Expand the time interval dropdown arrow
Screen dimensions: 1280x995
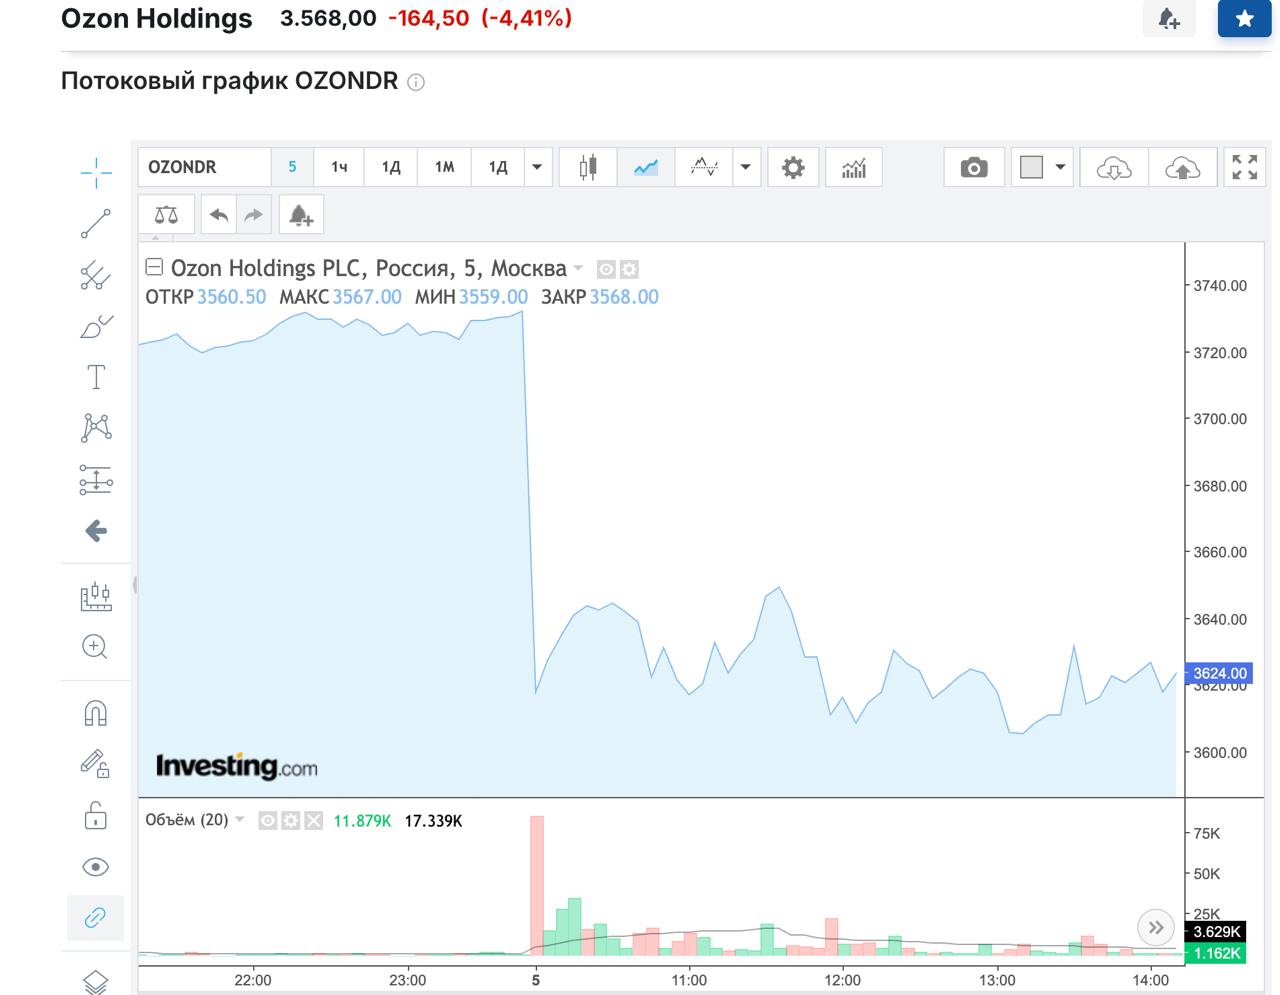coord(537,168)
